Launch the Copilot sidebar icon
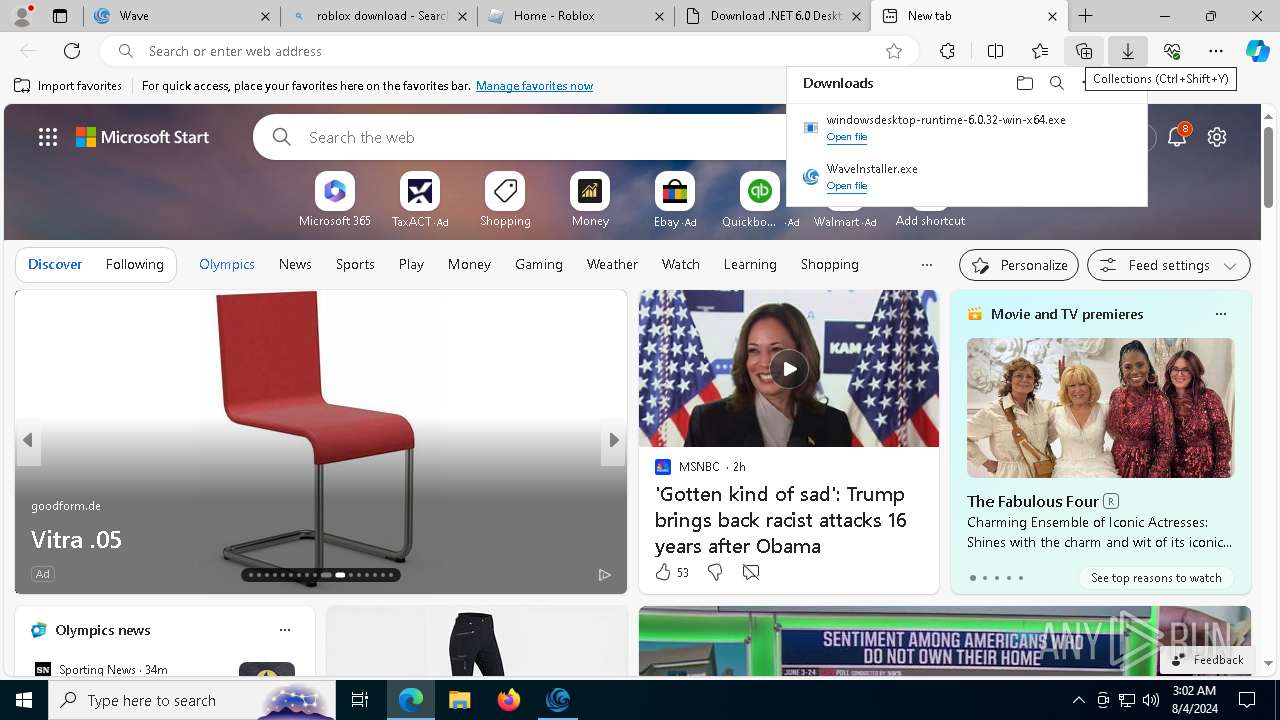Image resolution: width=1280 pixels, height=720 pixels. click(x=1257, y=51)
